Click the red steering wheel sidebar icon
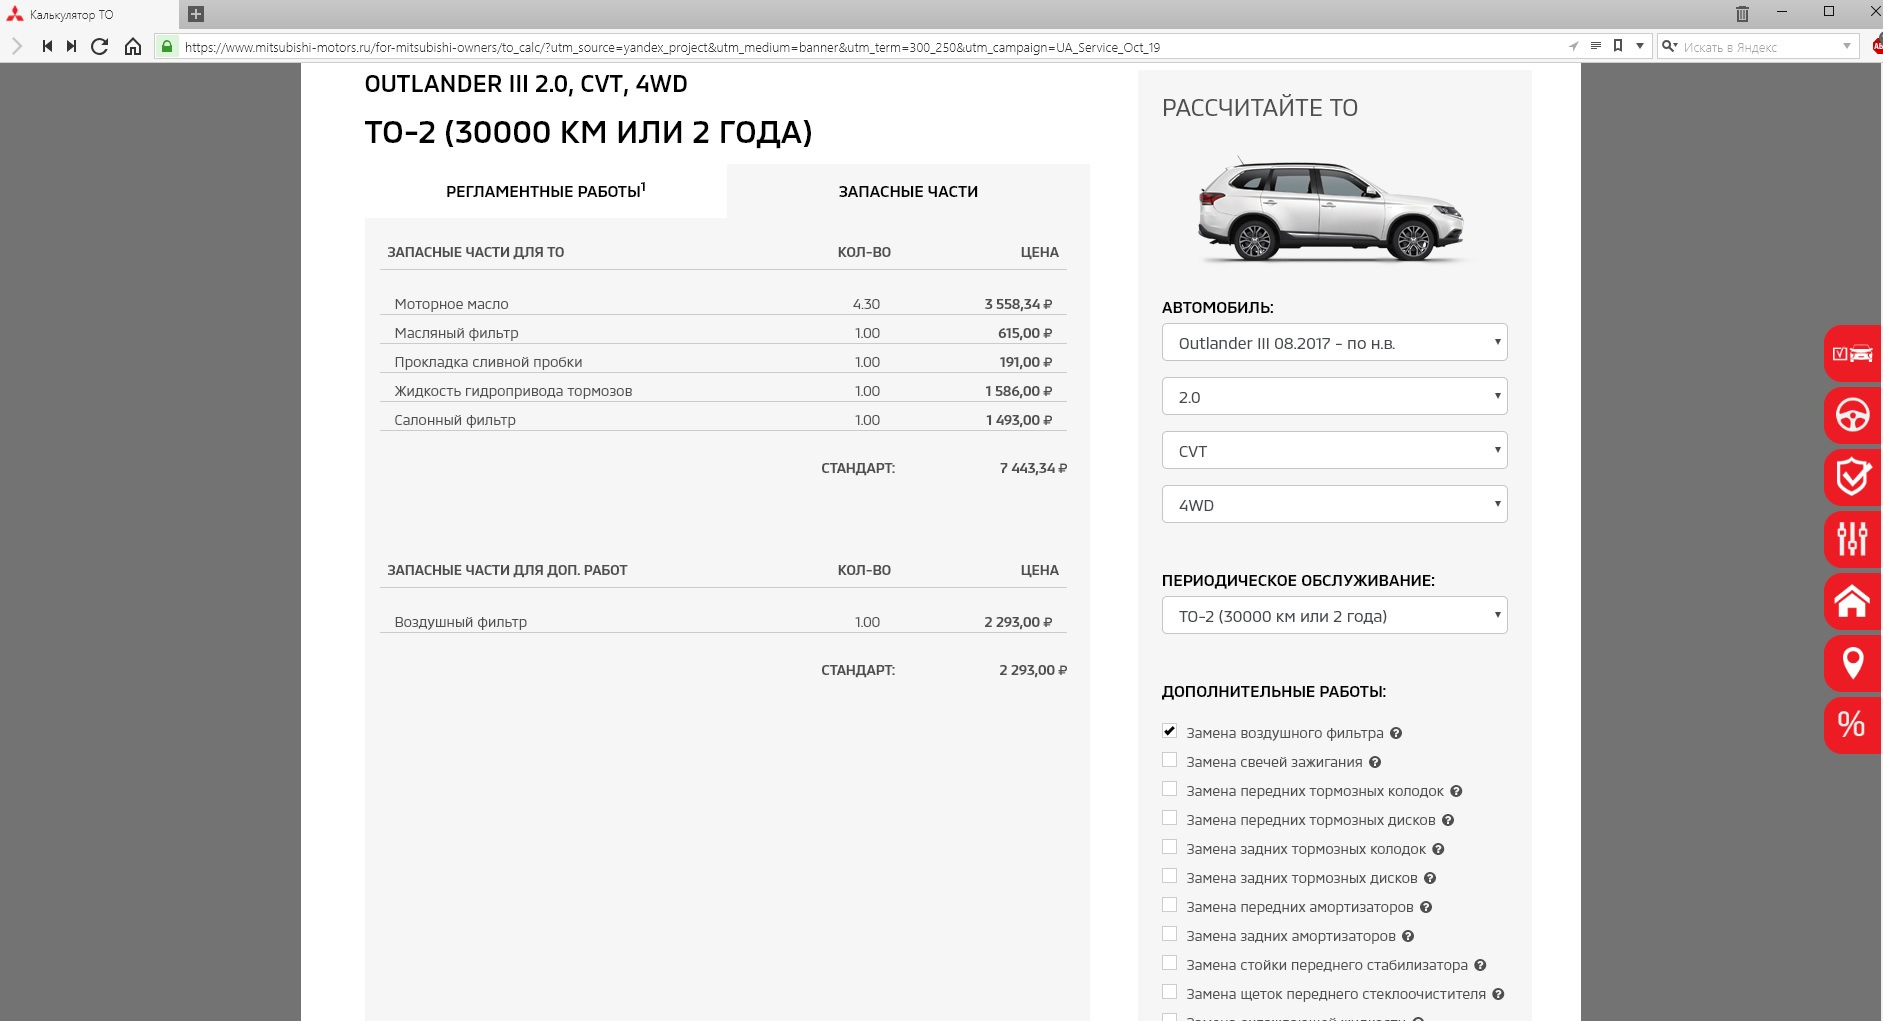1883x1021 pixels. point(1852,415)
